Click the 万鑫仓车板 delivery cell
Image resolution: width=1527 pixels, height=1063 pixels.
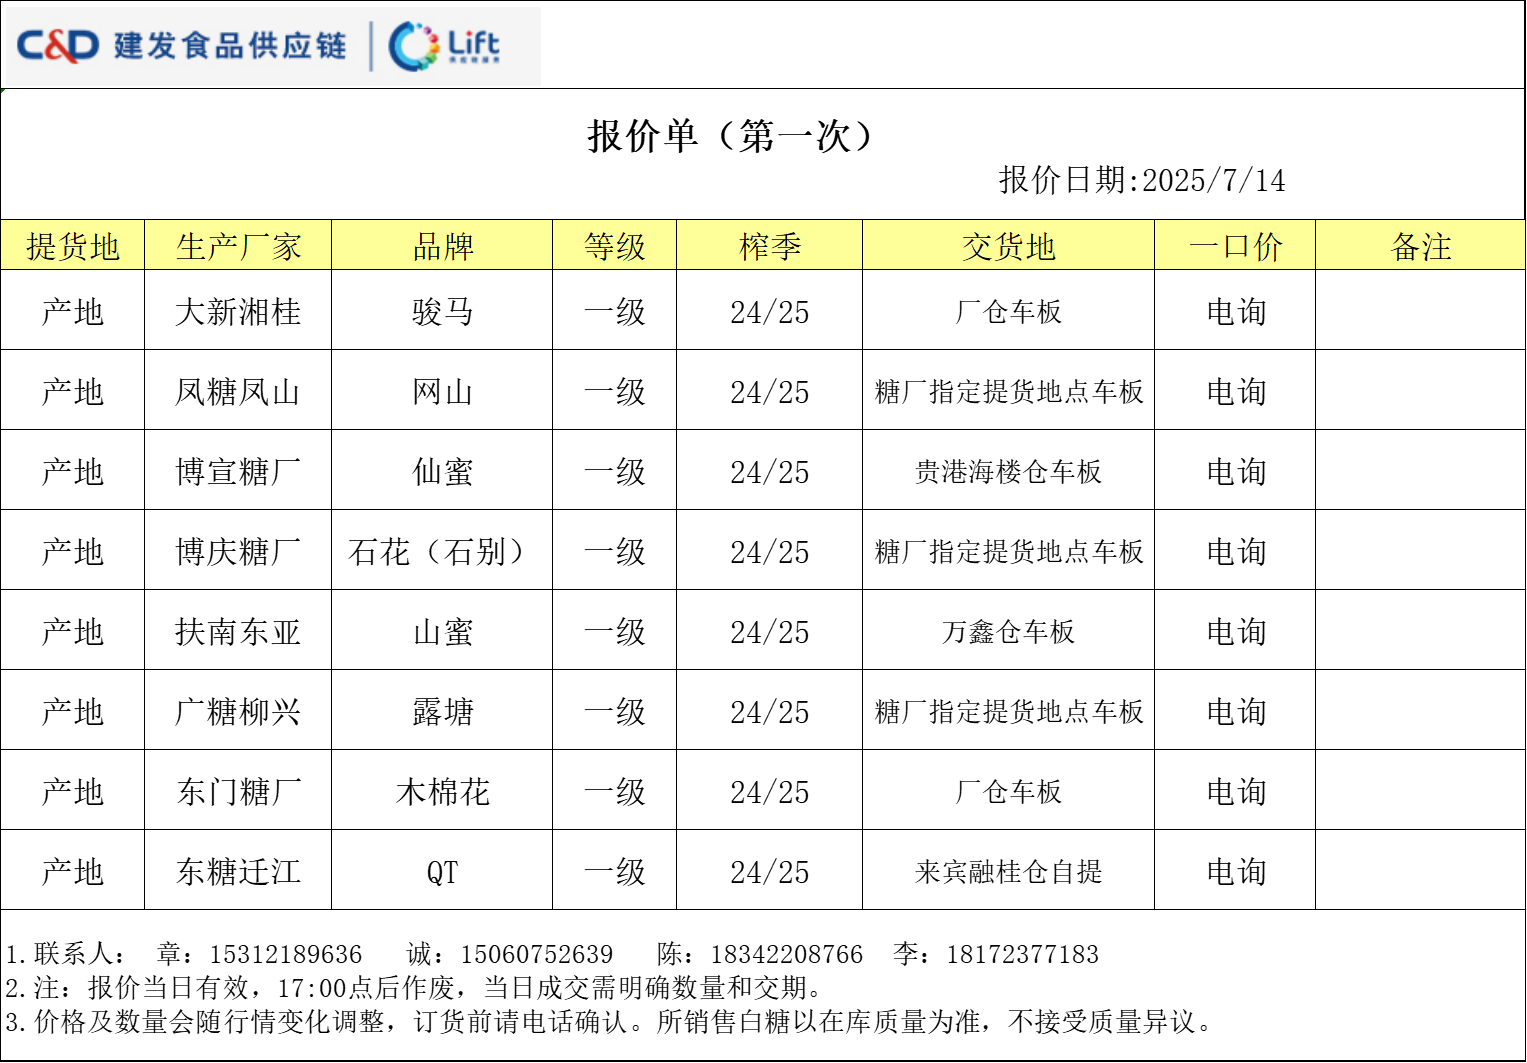(1008, 632)
